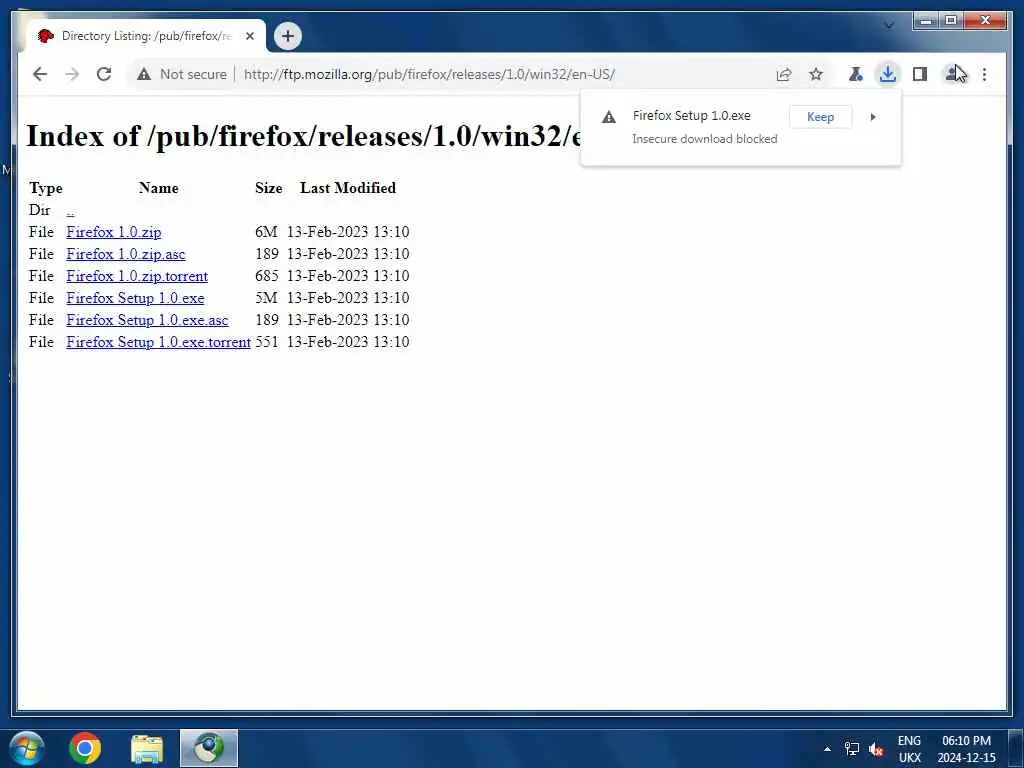
Task: Click the Insecure download blocked message
Action: [705, 139]
